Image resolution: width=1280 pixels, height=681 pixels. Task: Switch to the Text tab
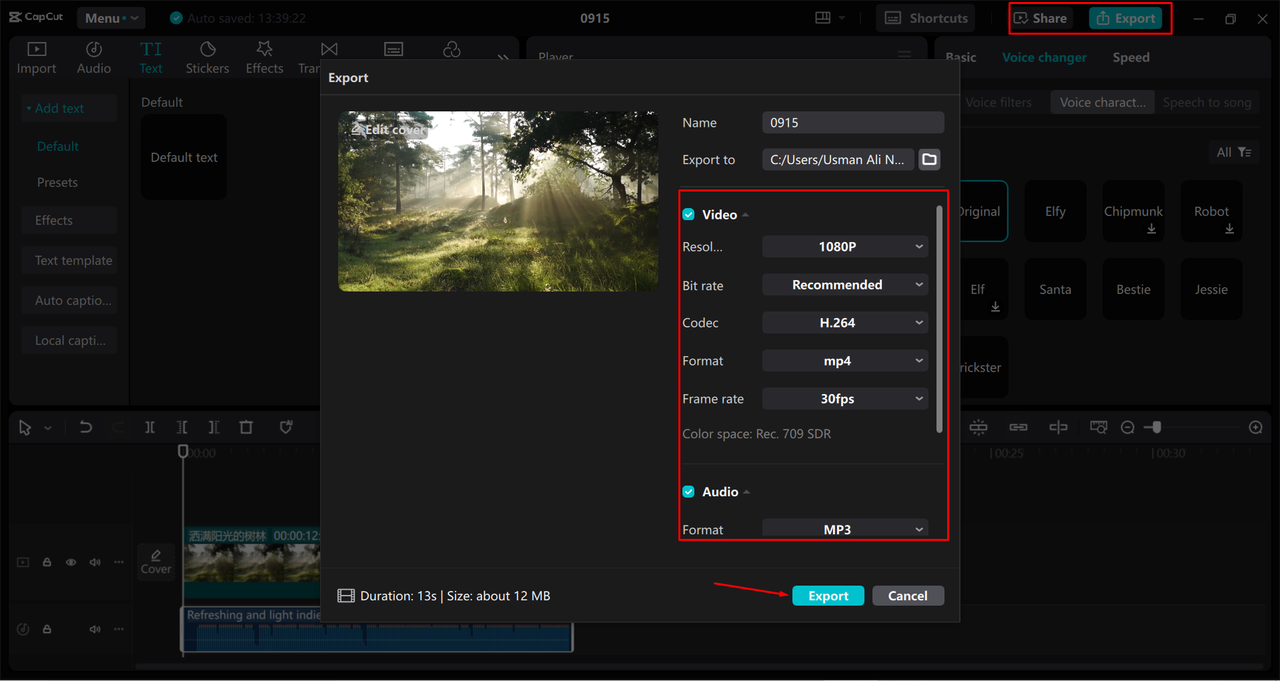[x=151, y=58]
